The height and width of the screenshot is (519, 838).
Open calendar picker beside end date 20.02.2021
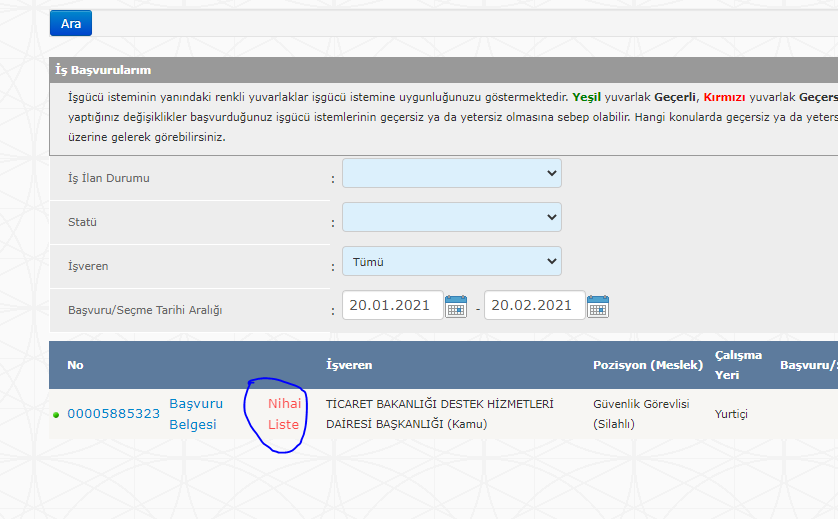coord(598,307)
